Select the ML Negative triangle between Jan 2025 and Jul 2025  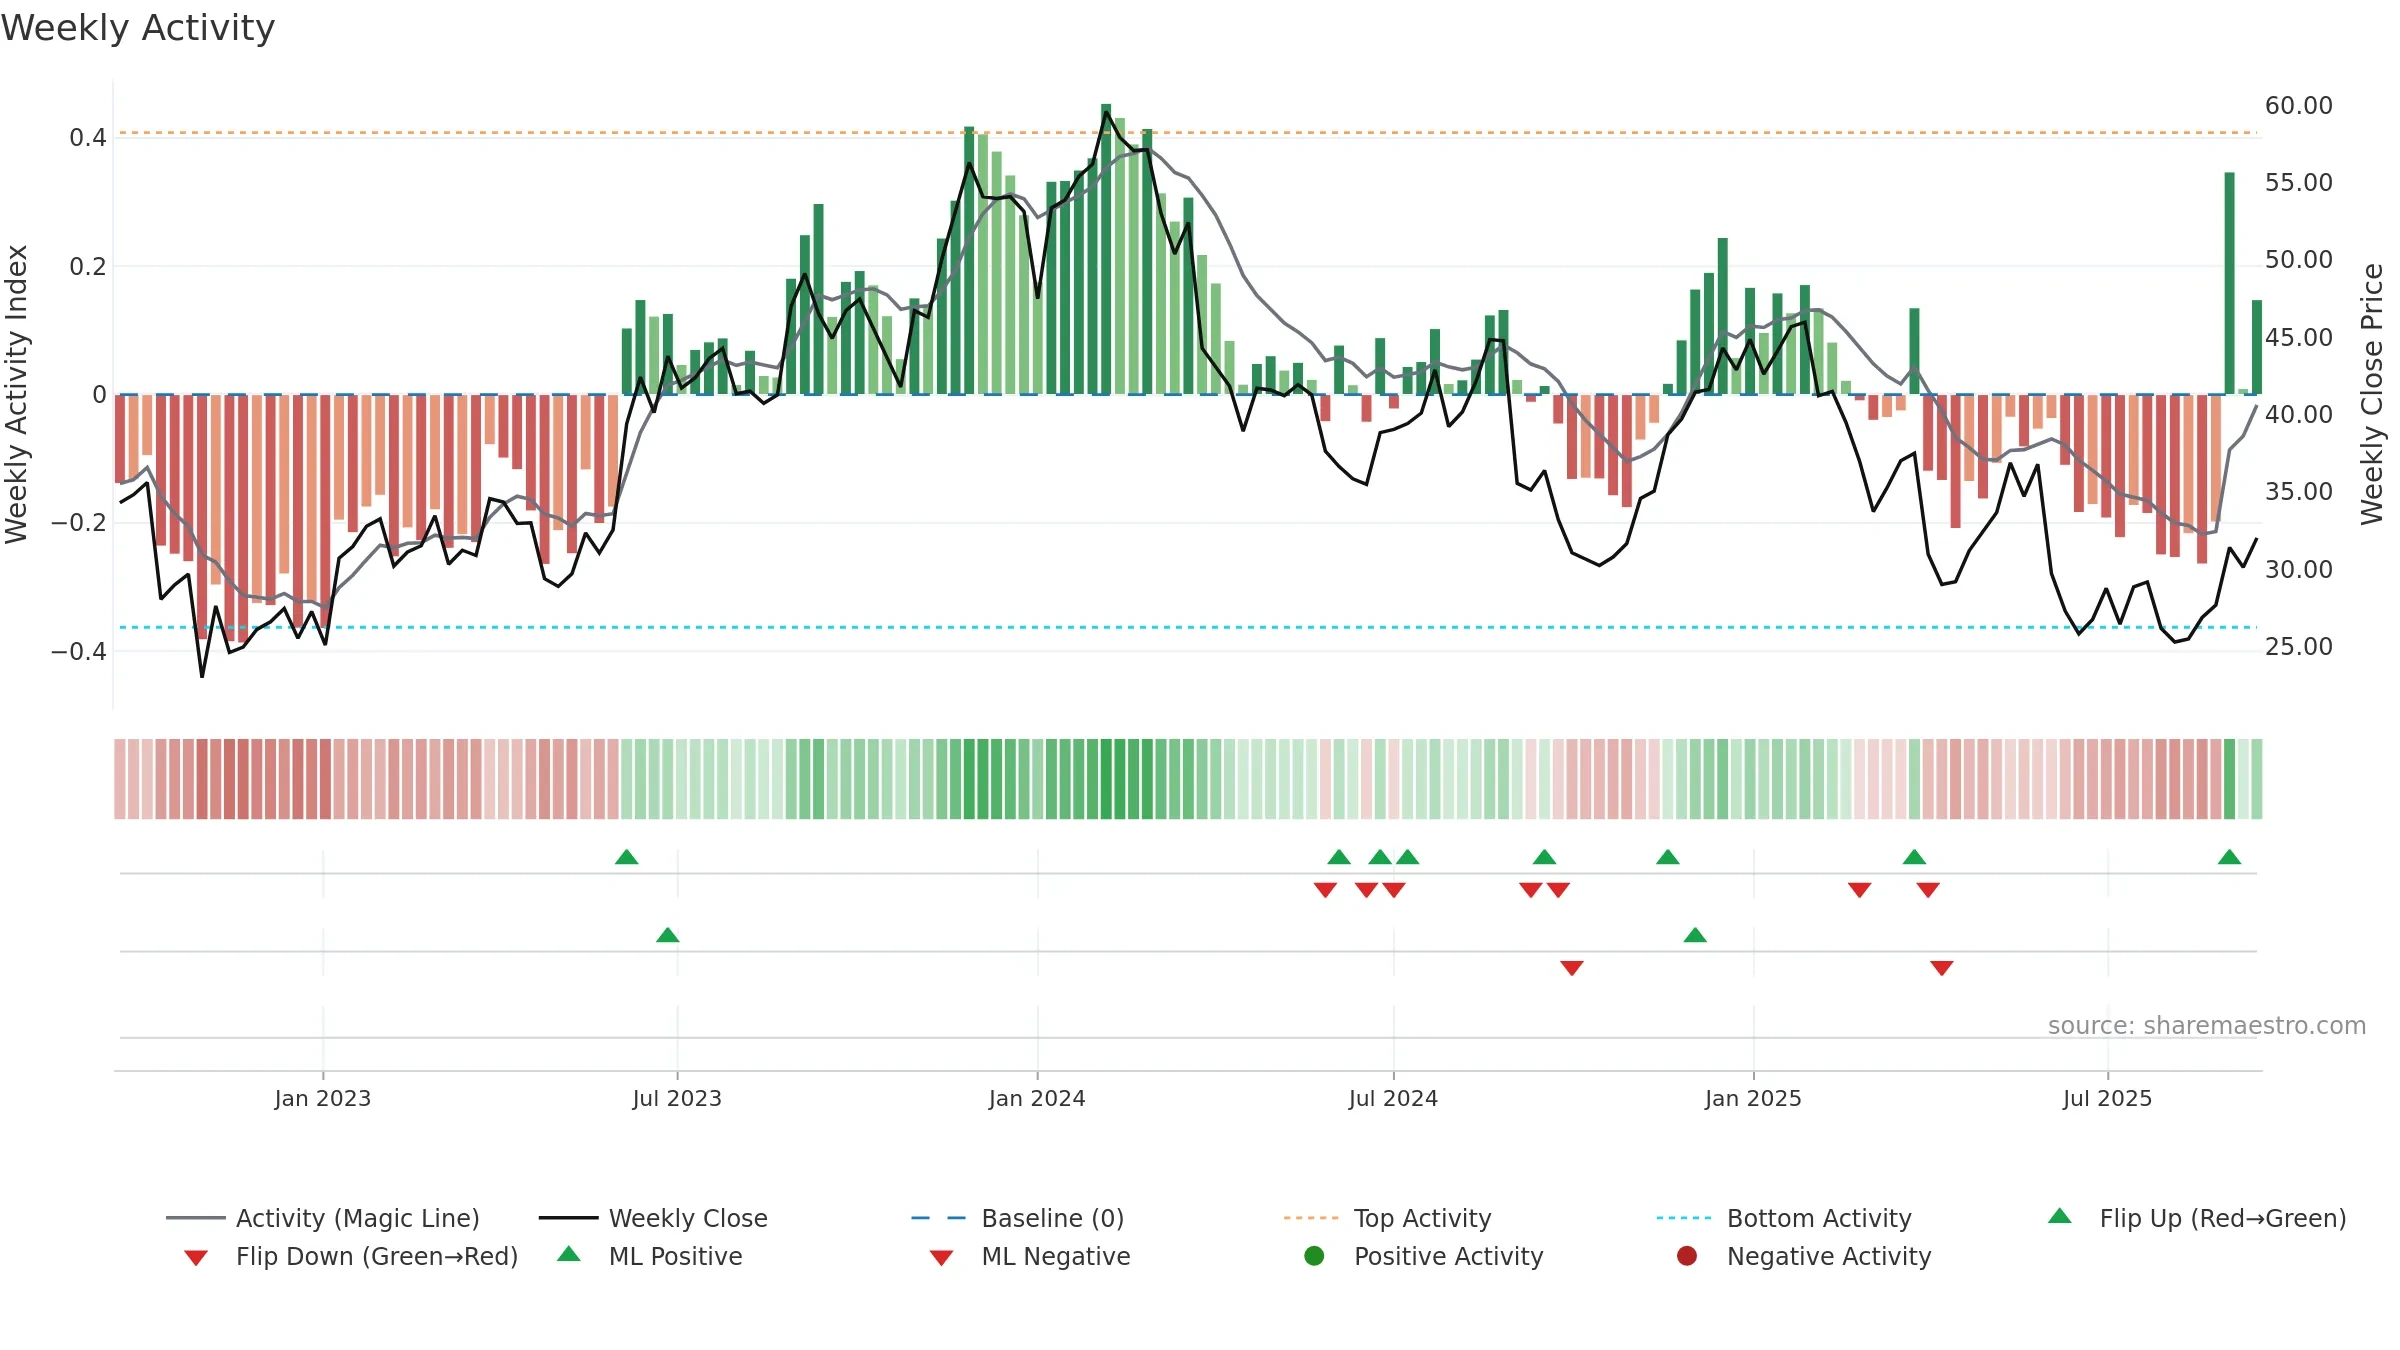point(1942,968)
